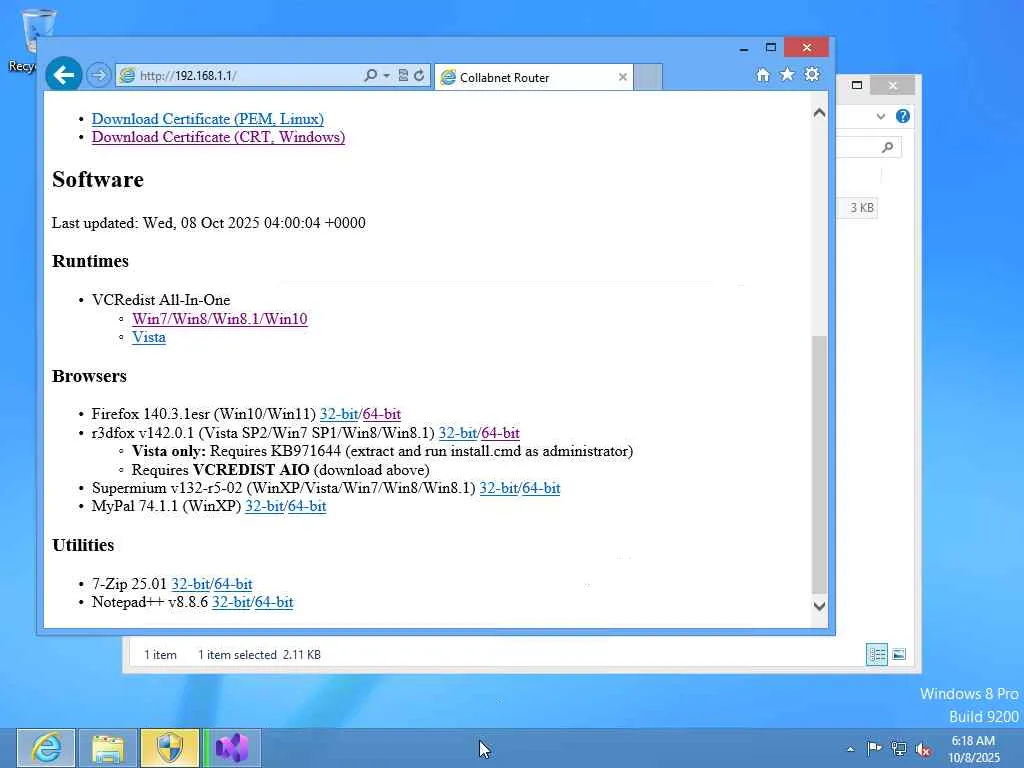Click the search magnifier in address bar
Screen dimensions: 1024x768
370,76
